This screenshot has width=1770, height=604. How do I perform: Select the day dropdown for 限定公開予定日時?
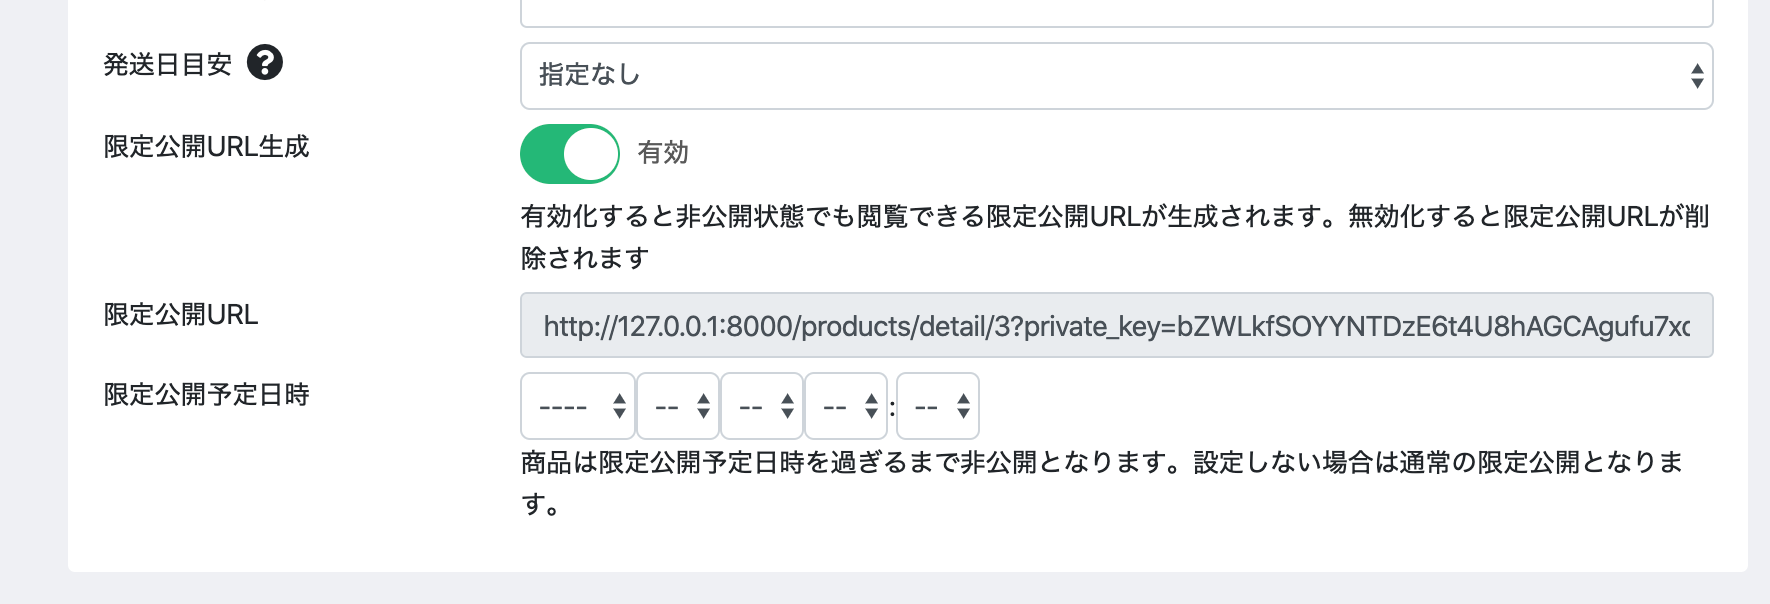tap(761, 406)
